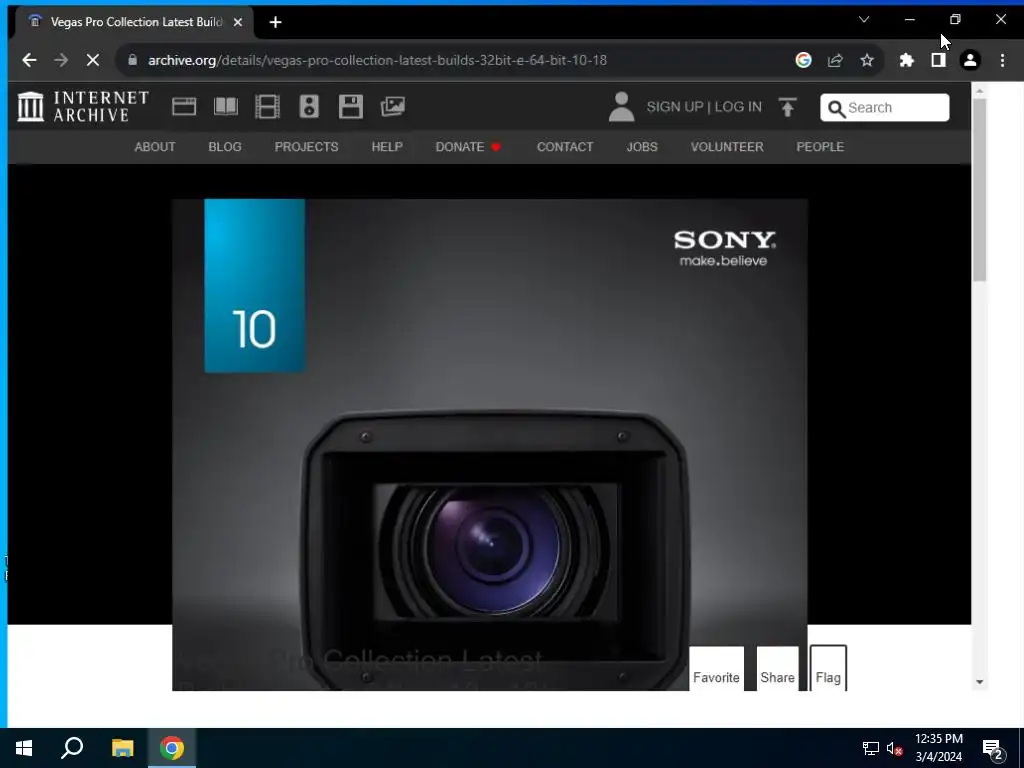Open the HELP menu item
This screenshot has width=1024, height=768.
coord(387,147)
